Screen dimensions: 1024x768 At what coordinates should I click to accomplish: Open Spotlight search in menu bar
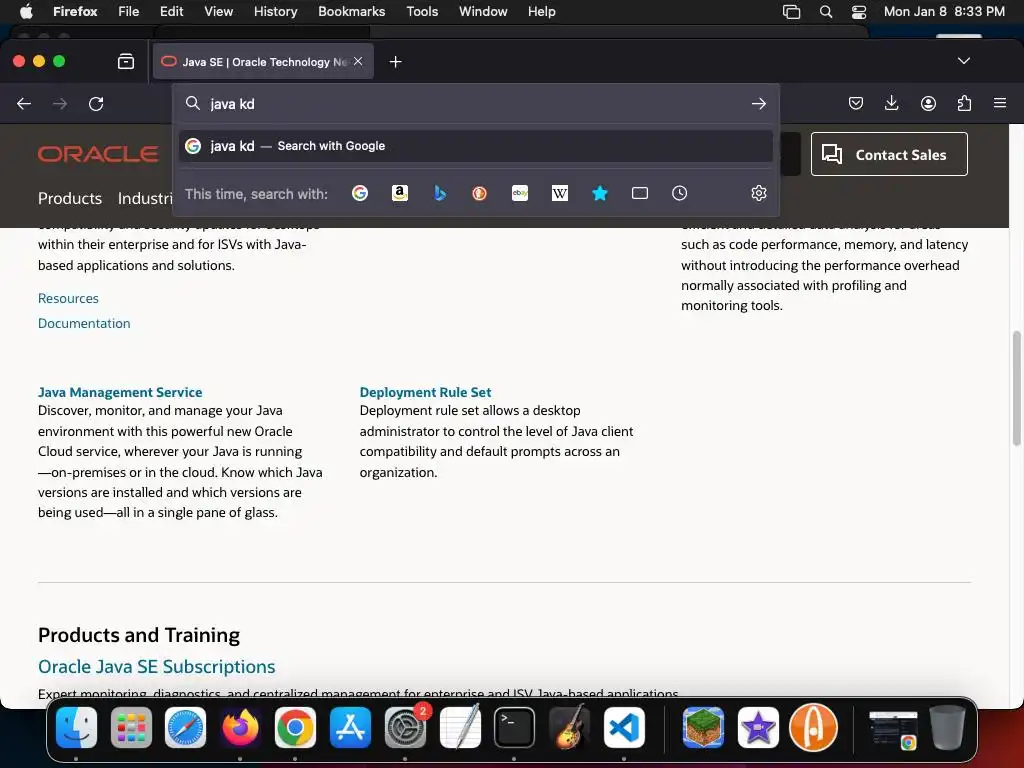(825, 11)
